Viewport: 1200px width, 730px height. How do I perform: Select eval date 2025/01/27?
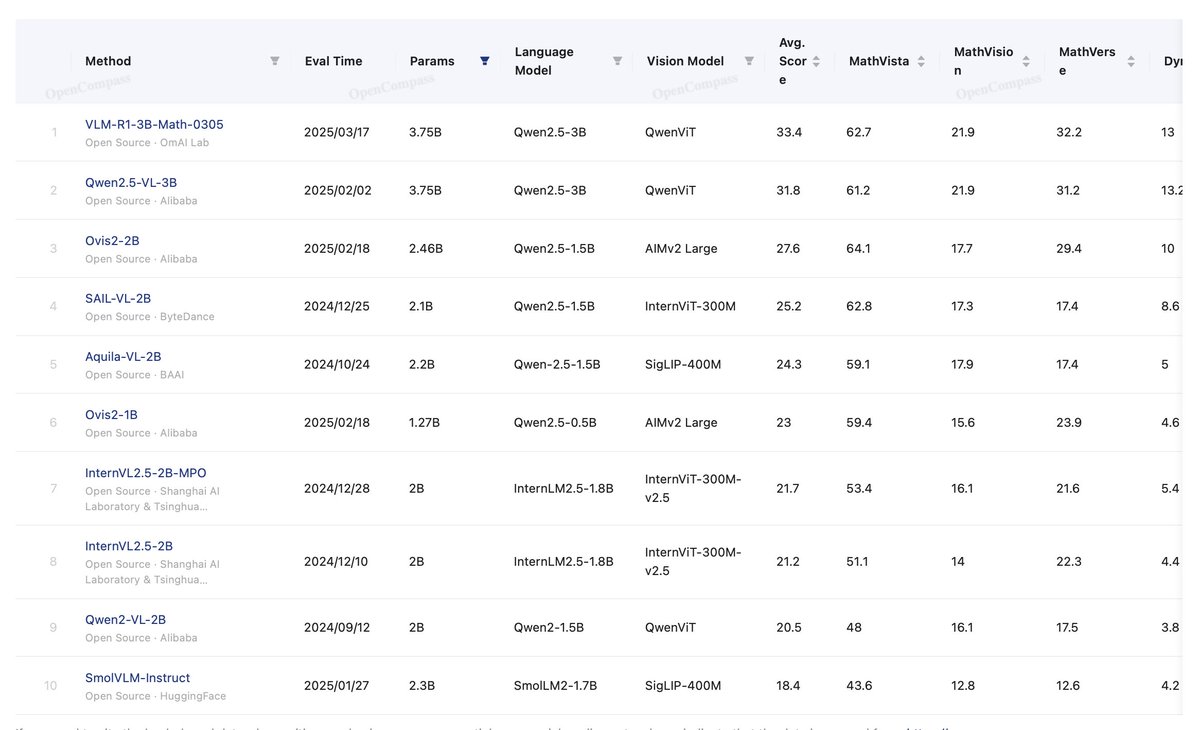[x=336, y=686]
